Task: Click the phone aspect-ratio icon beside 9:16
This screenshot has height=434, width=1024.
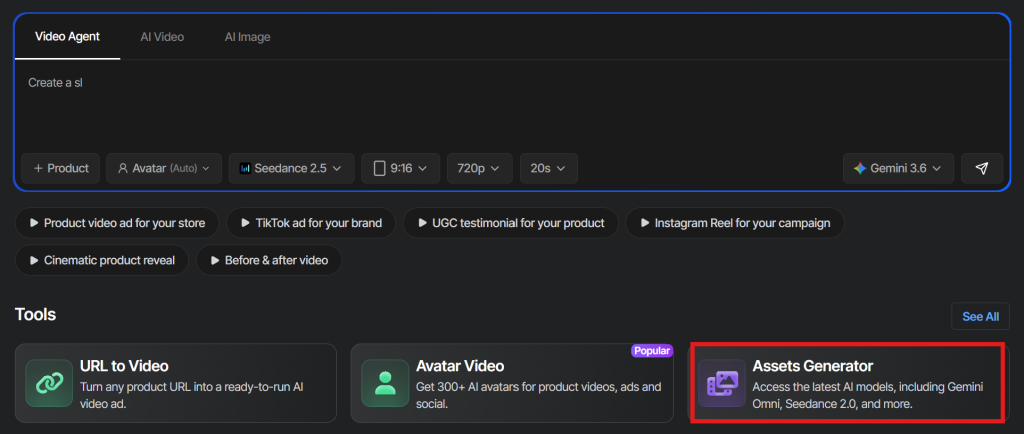Action: [379, 168]
